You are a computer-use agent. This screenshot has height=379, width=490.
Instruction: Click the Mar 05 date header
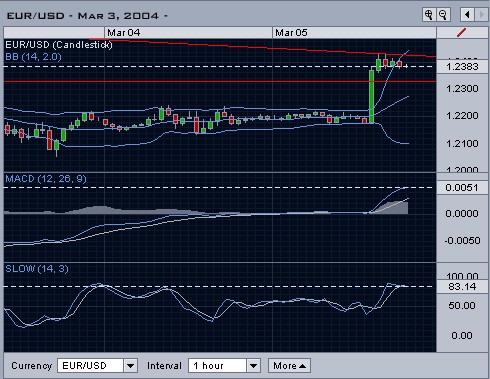pos(291,33)
